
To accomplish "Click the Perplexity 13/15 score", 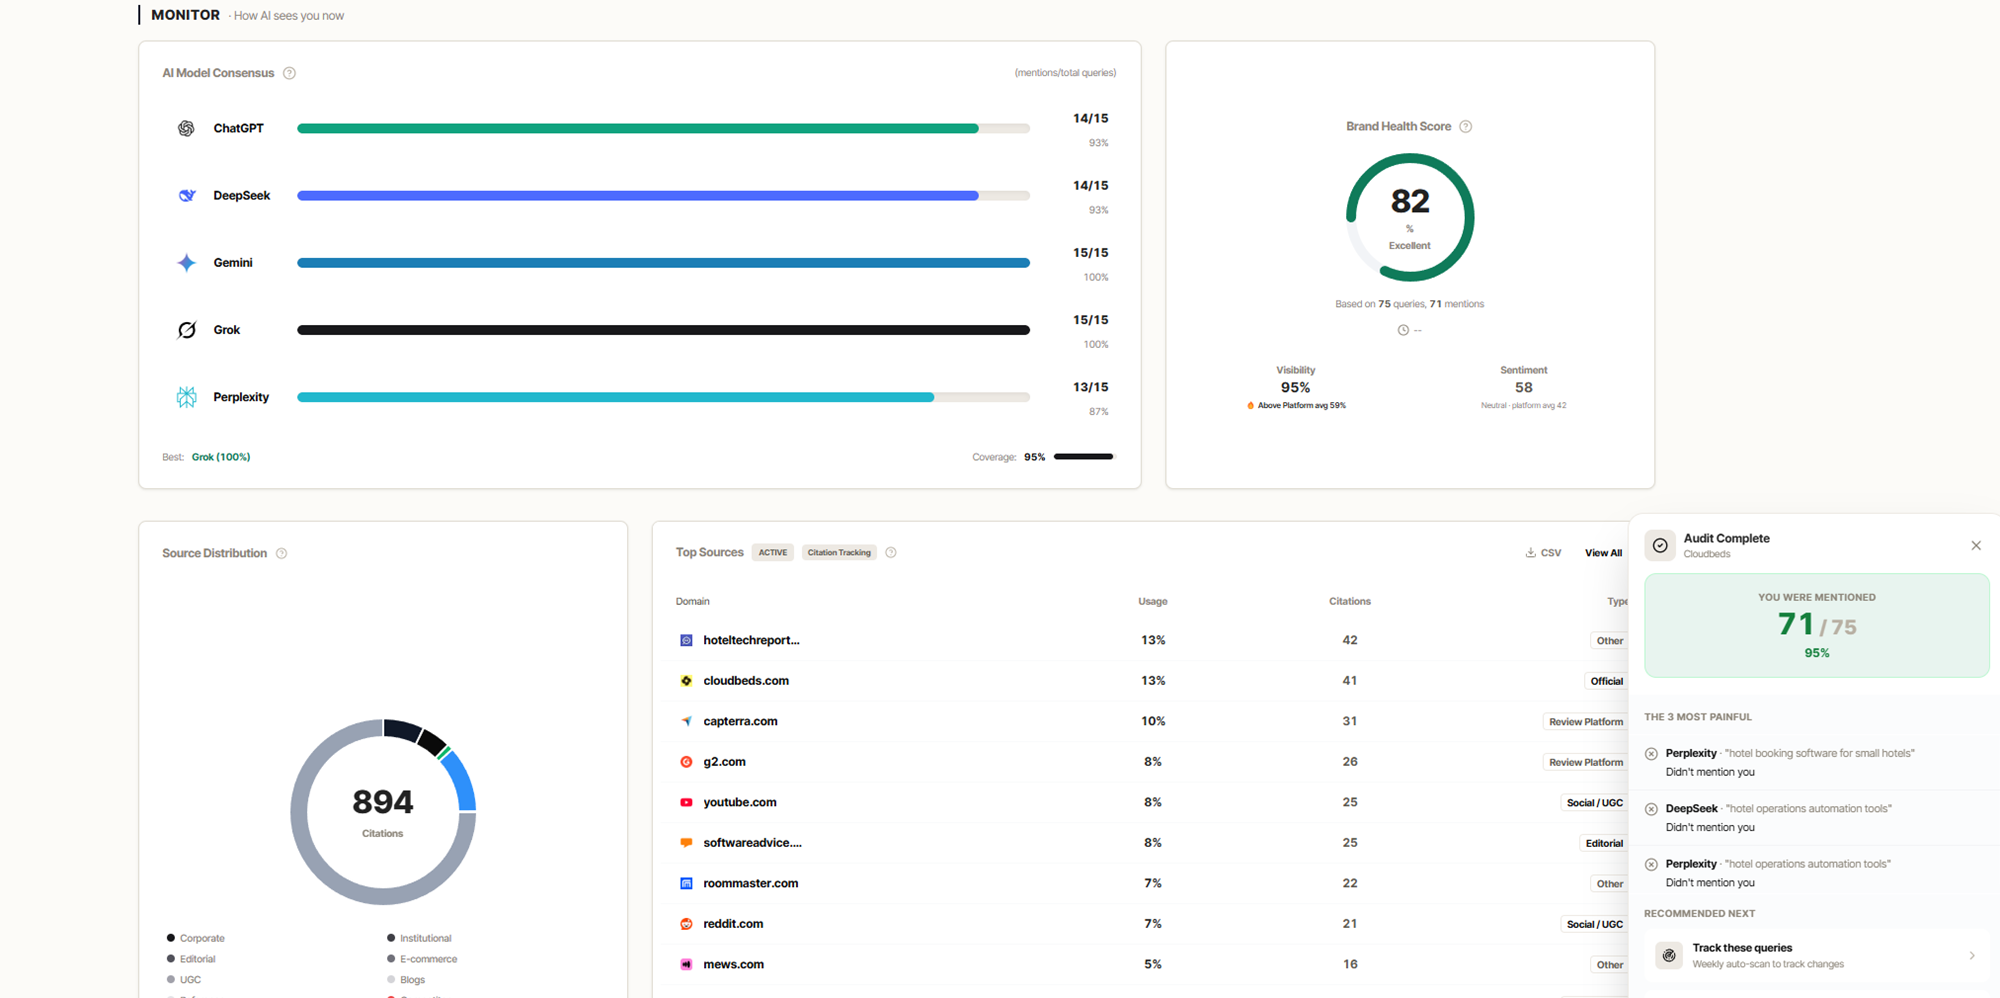I will tap(1090, 387).
